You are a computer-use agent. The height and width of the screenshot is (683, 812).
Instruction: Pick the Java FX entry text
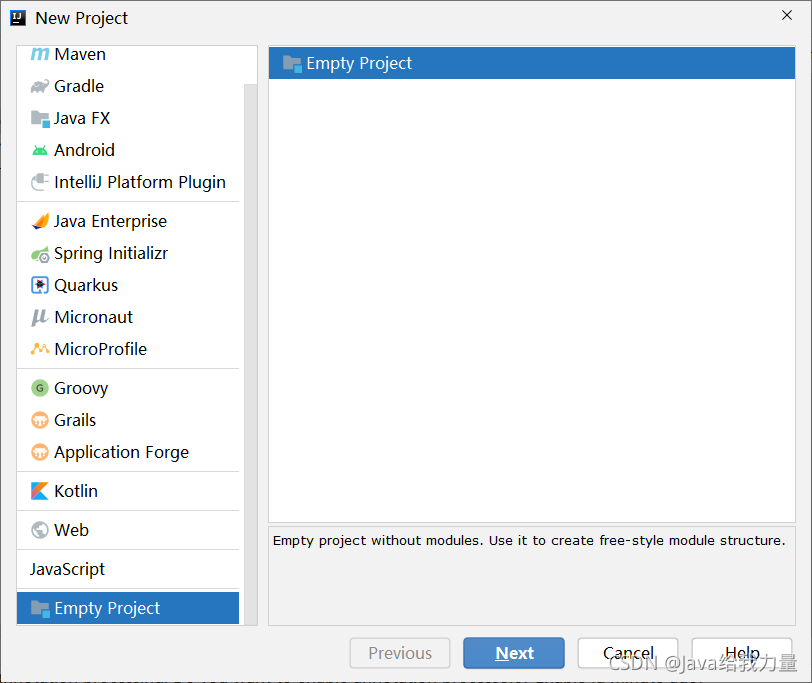click(x=82, y=118)
